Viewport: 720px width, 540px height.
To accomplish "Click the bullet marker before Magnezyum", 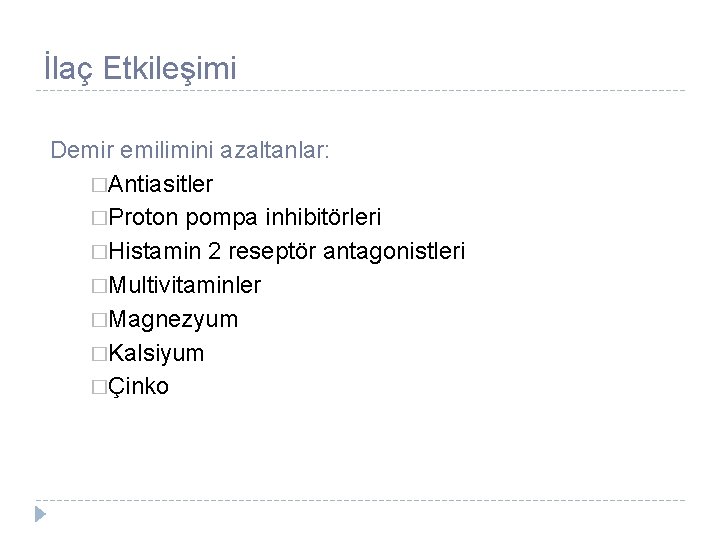I will [x=97, y=320].
